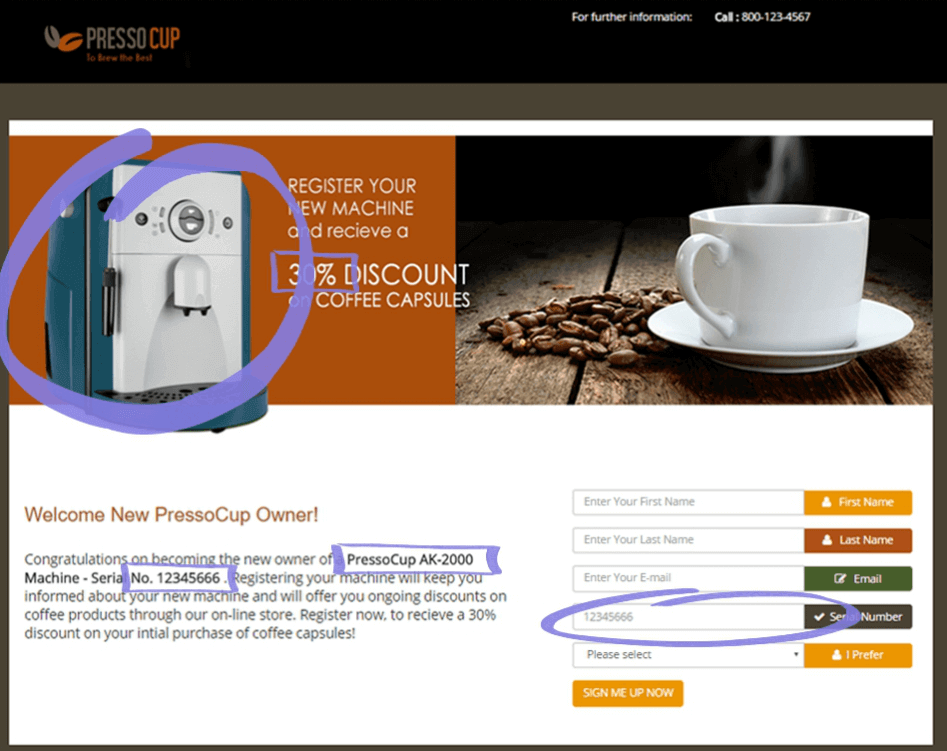Click the person icon on Last Name label
This screenshot has width=947, height=751.
coord(827,540)
